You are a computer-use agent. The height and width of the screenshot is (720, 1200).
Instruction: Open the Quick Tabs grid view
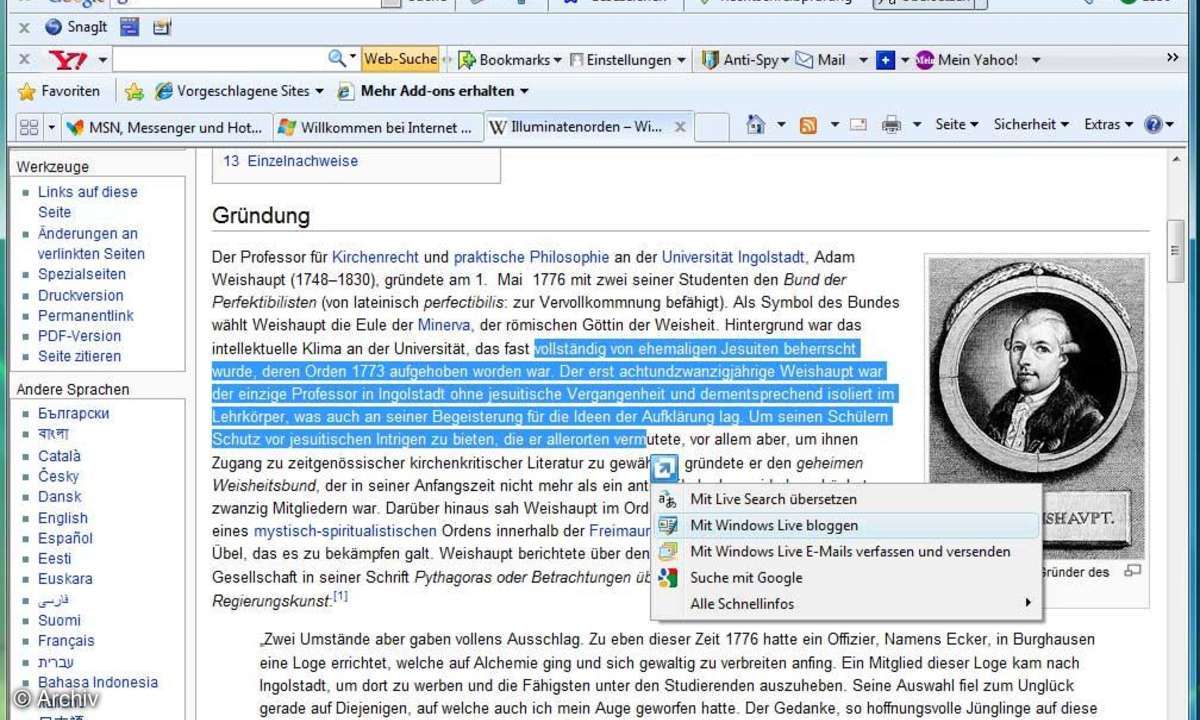click(28, 127)
